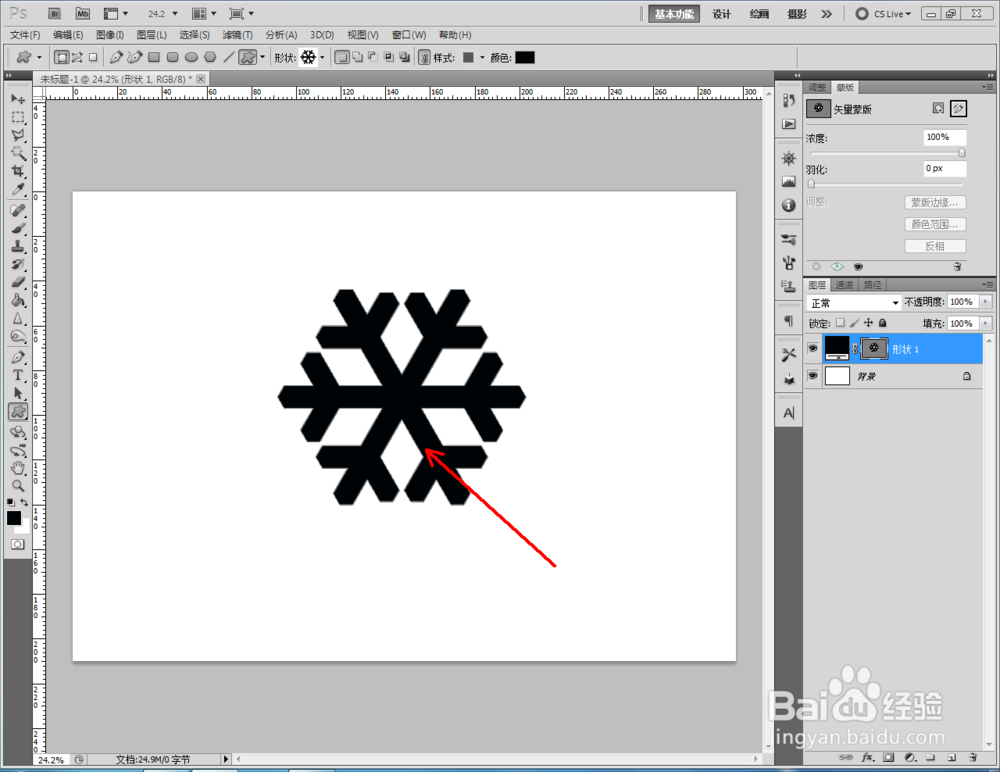
Task: Select the Hand tool
Action: pyautogui.click(x=18, y=468)
